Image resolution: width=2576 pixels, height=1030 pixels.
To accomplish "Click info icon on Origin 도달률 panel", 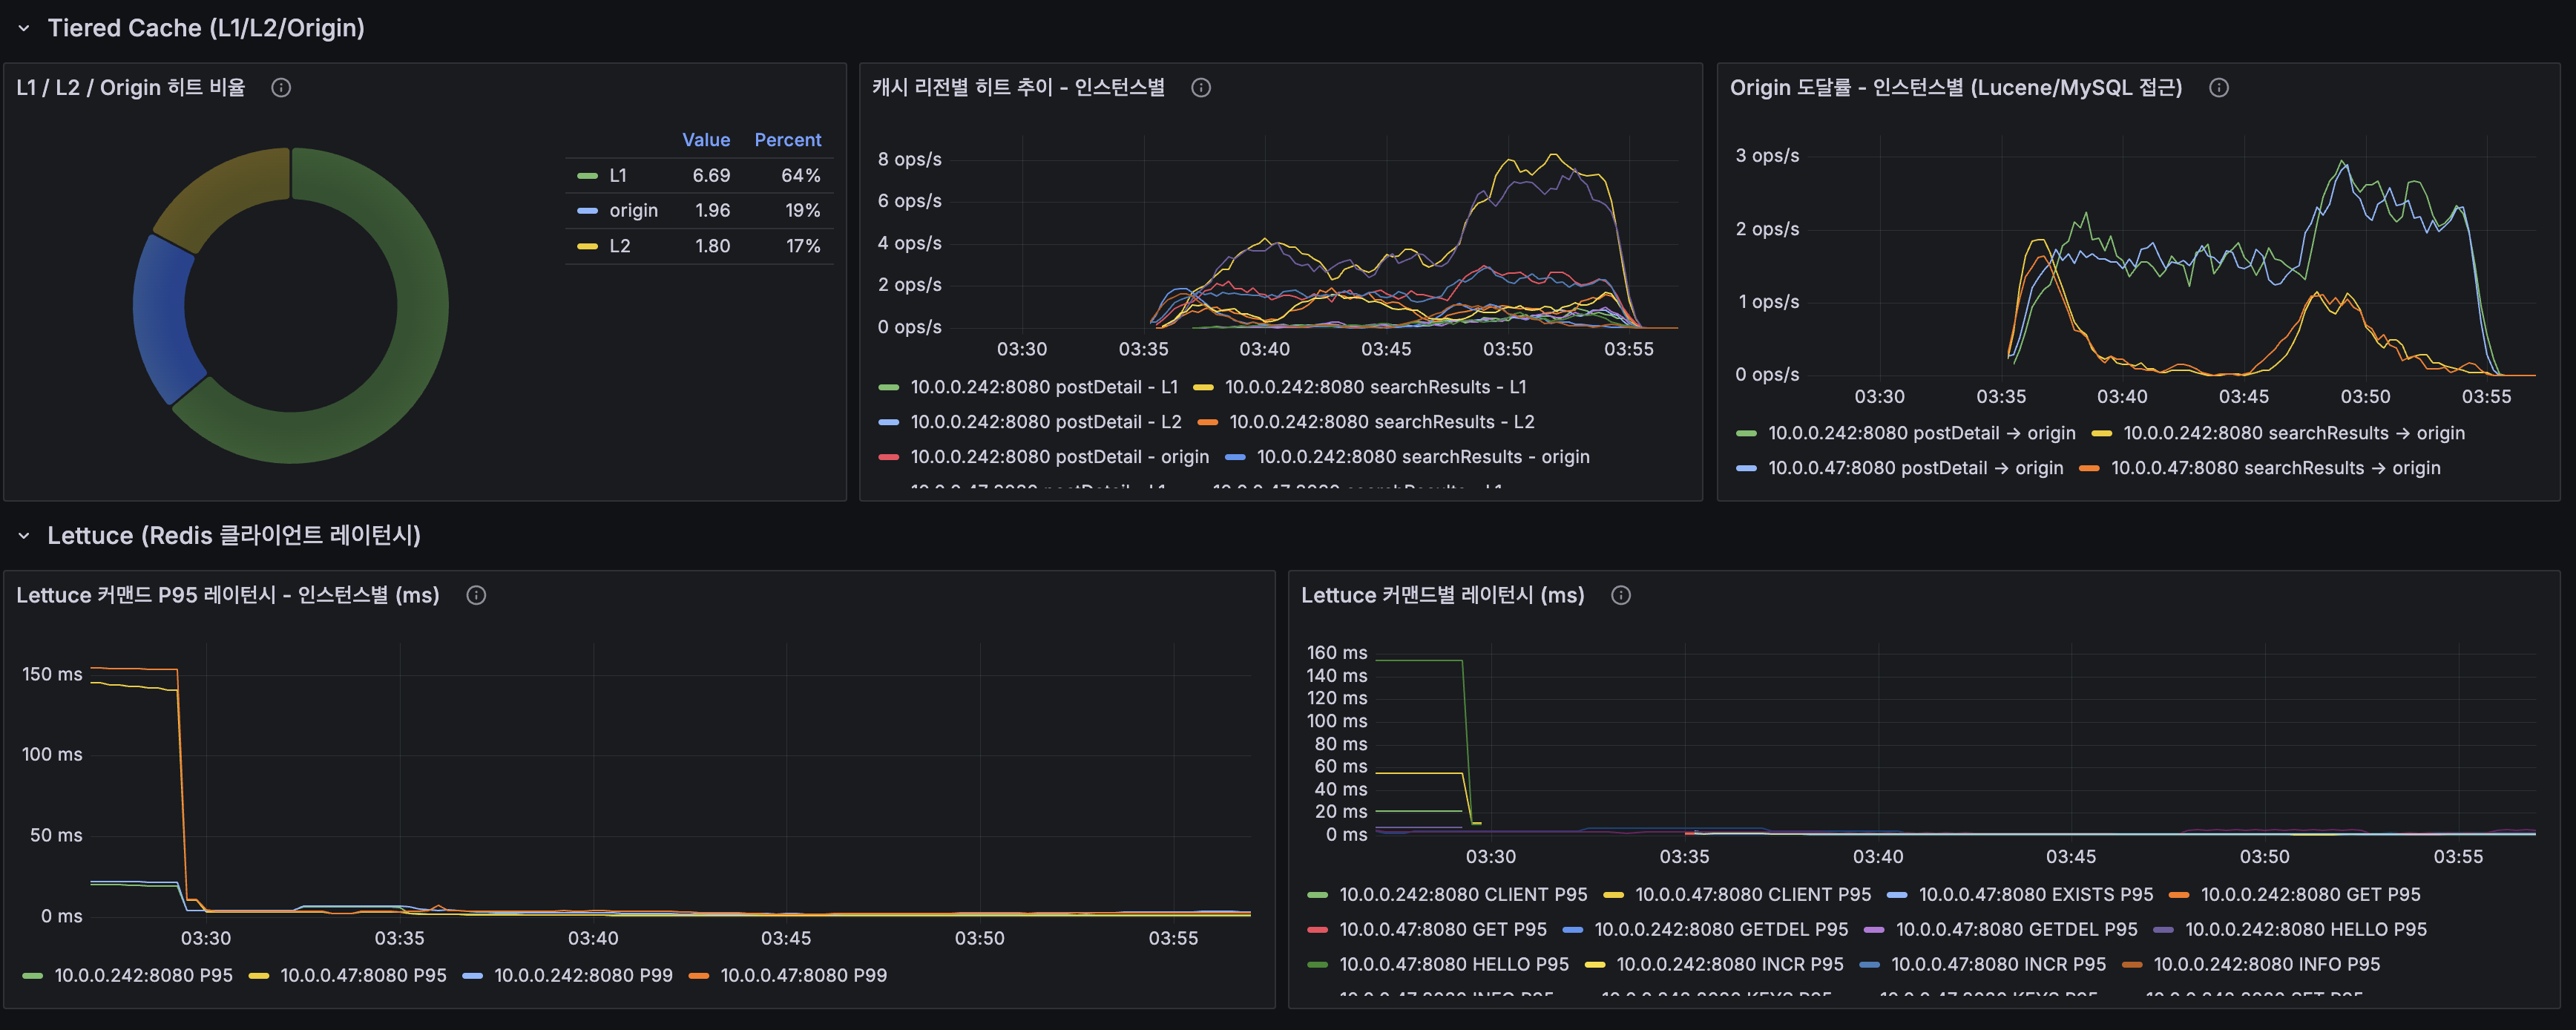I will pyautogui.click(x=2218, y=88).
